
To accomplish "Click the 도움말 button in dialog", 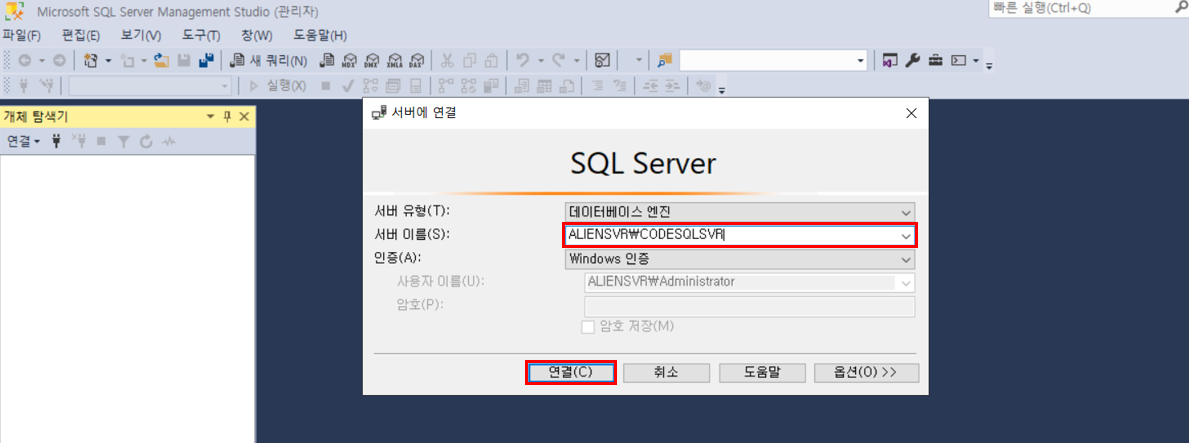I will click(x=762, y=372).
